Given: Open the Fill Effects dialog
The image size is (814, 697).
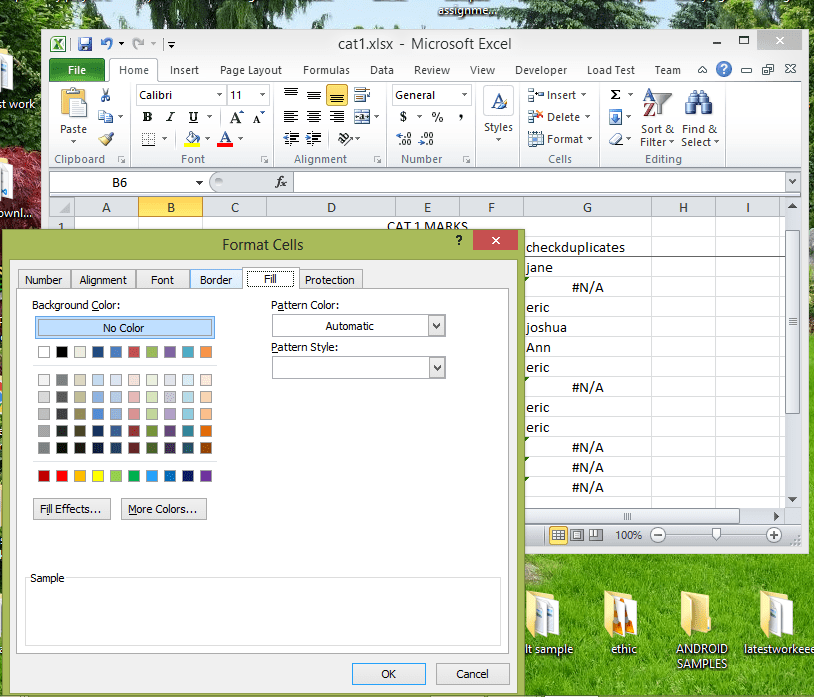Looking at the screenshot, I should pyautogui.click(x=71, y=509).
